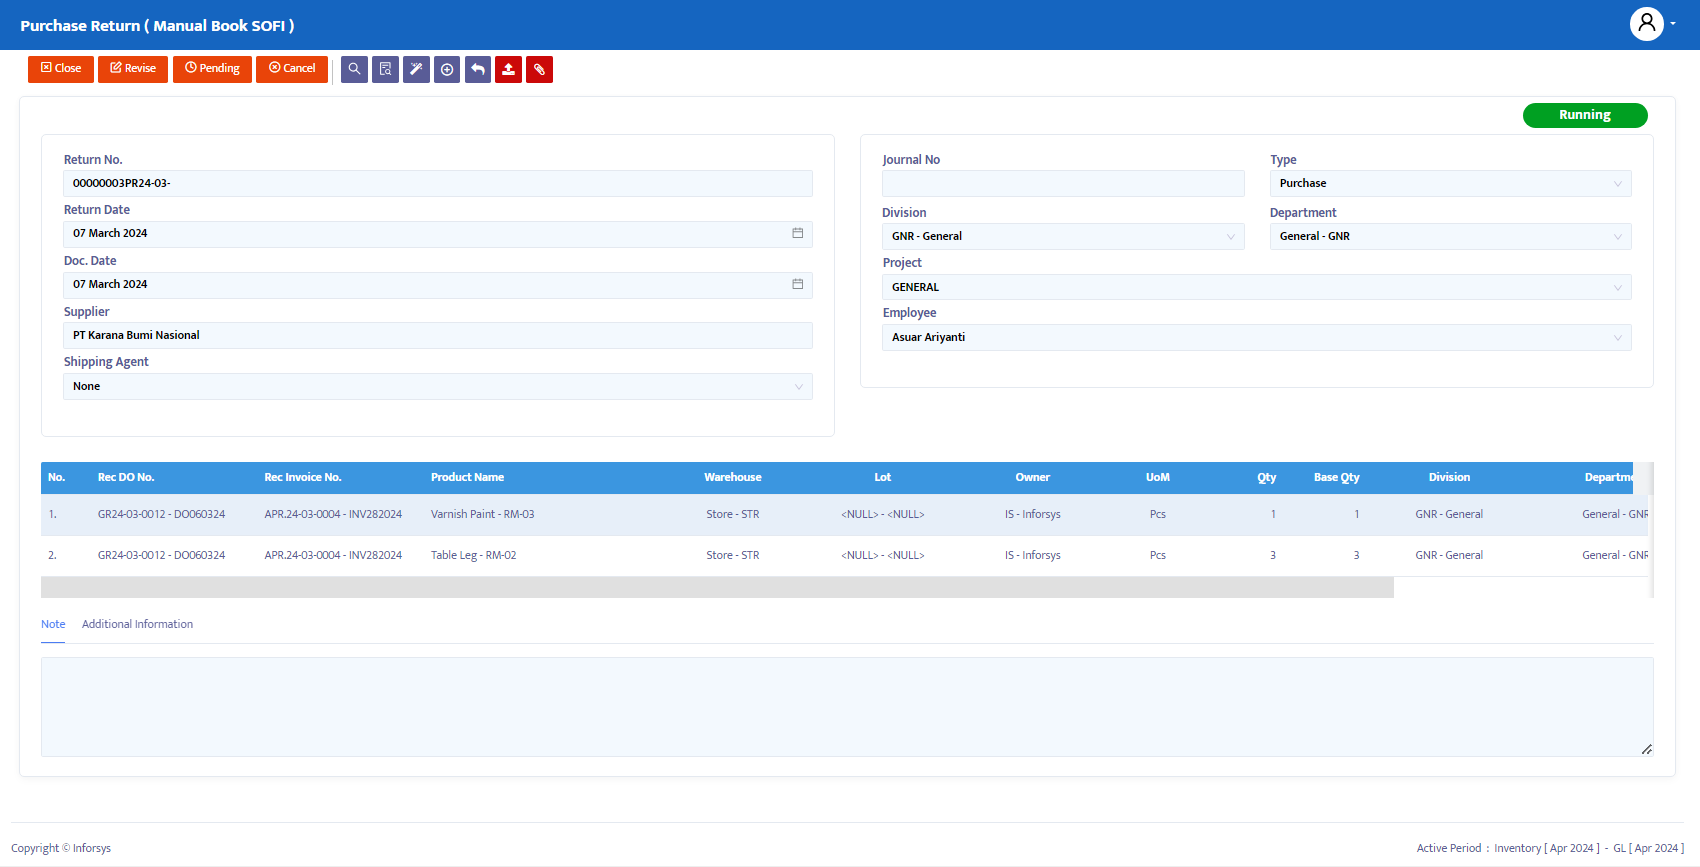Viewport: 1700px width, 867px height.
Task: Click the Qty column header
Action: [1267, 477]
